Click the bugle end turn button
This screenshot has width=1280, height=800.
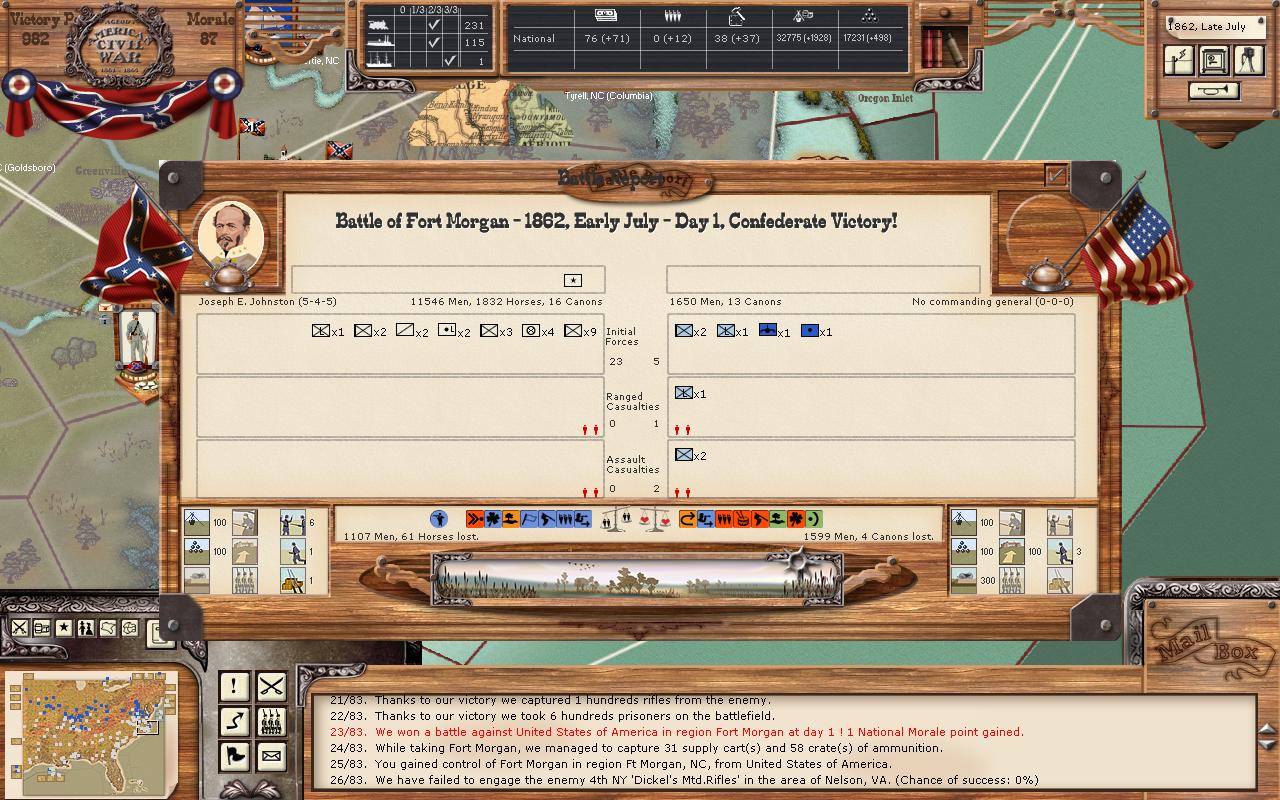coord(1214,91)
